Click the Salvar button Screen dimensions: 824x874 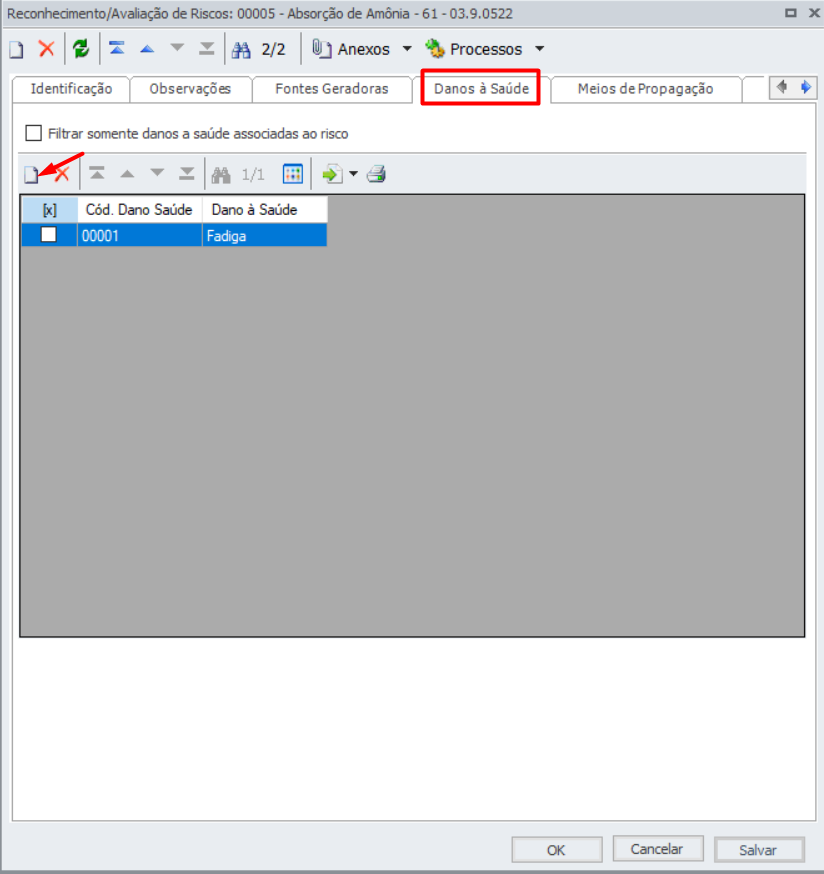pyautogui.click(x=758, y=850)
